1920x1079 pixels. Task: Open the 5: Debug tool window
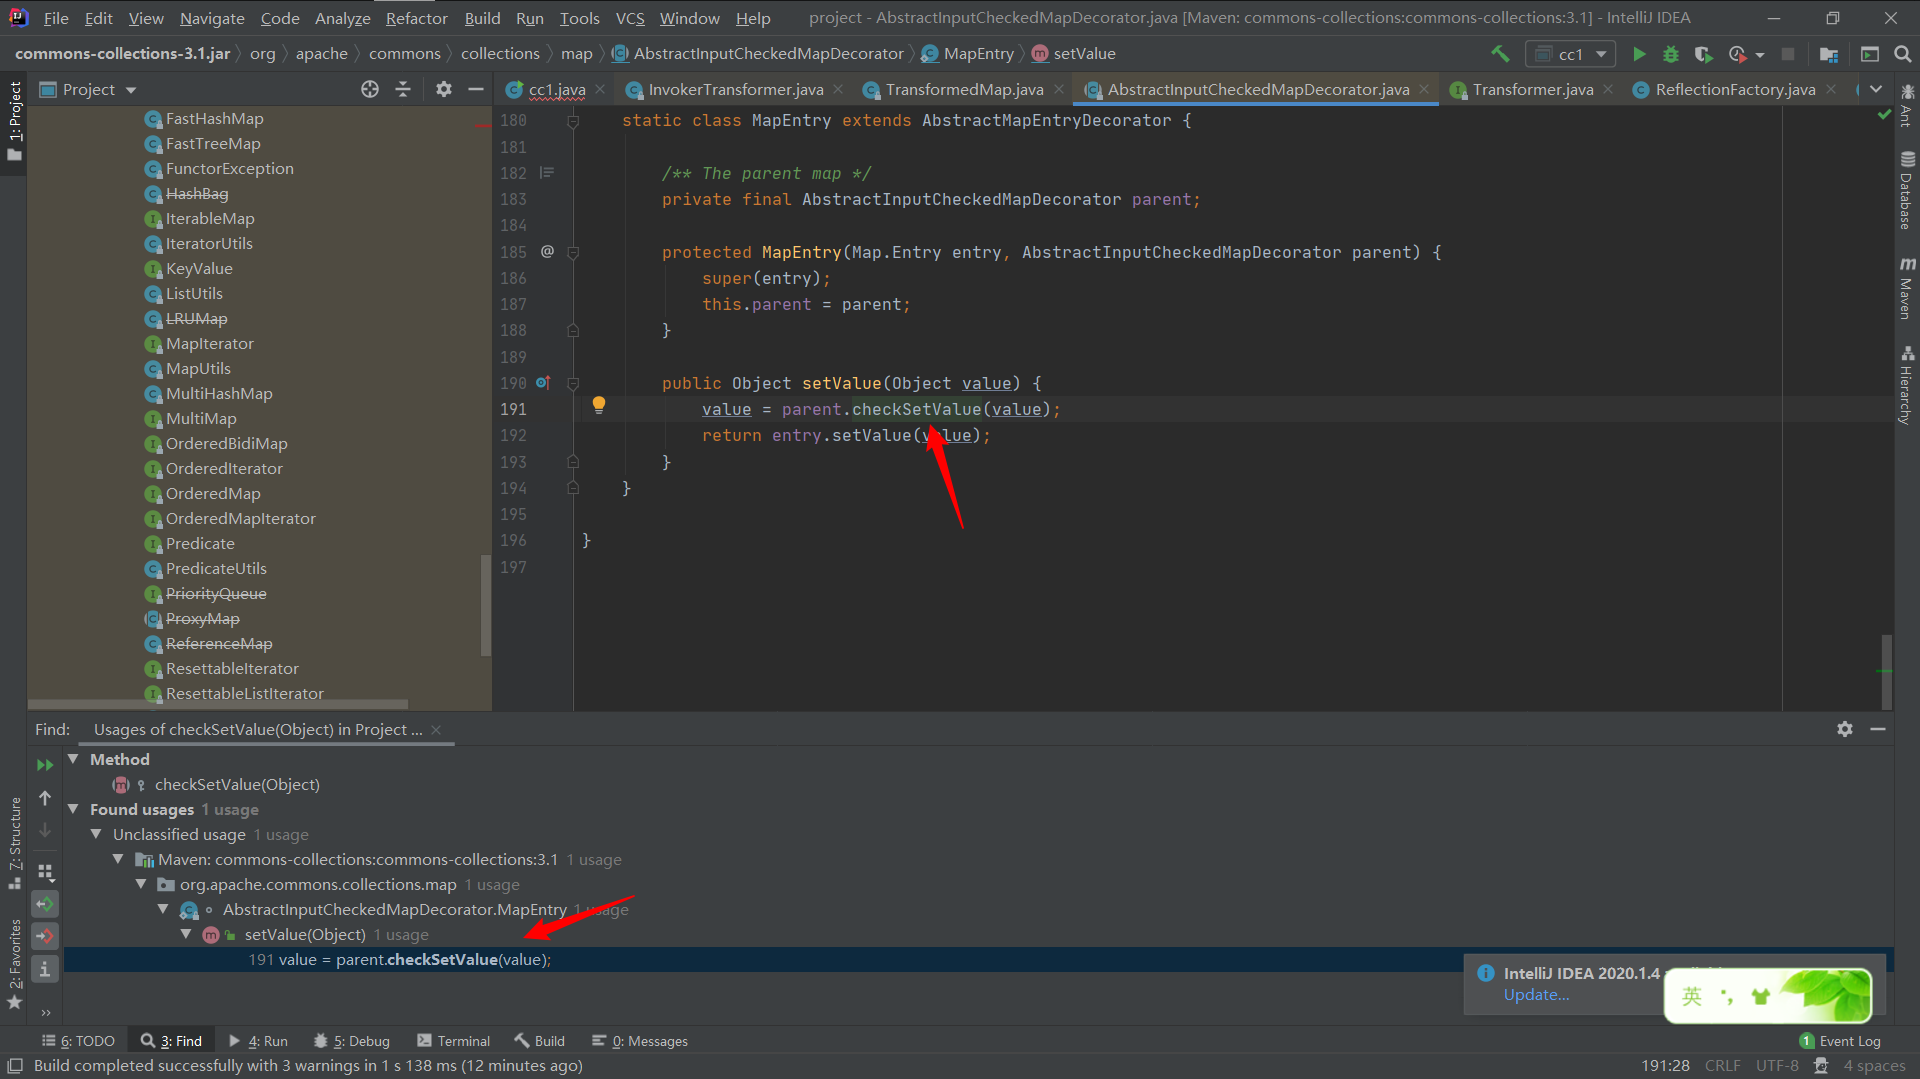pos(351,1041)
